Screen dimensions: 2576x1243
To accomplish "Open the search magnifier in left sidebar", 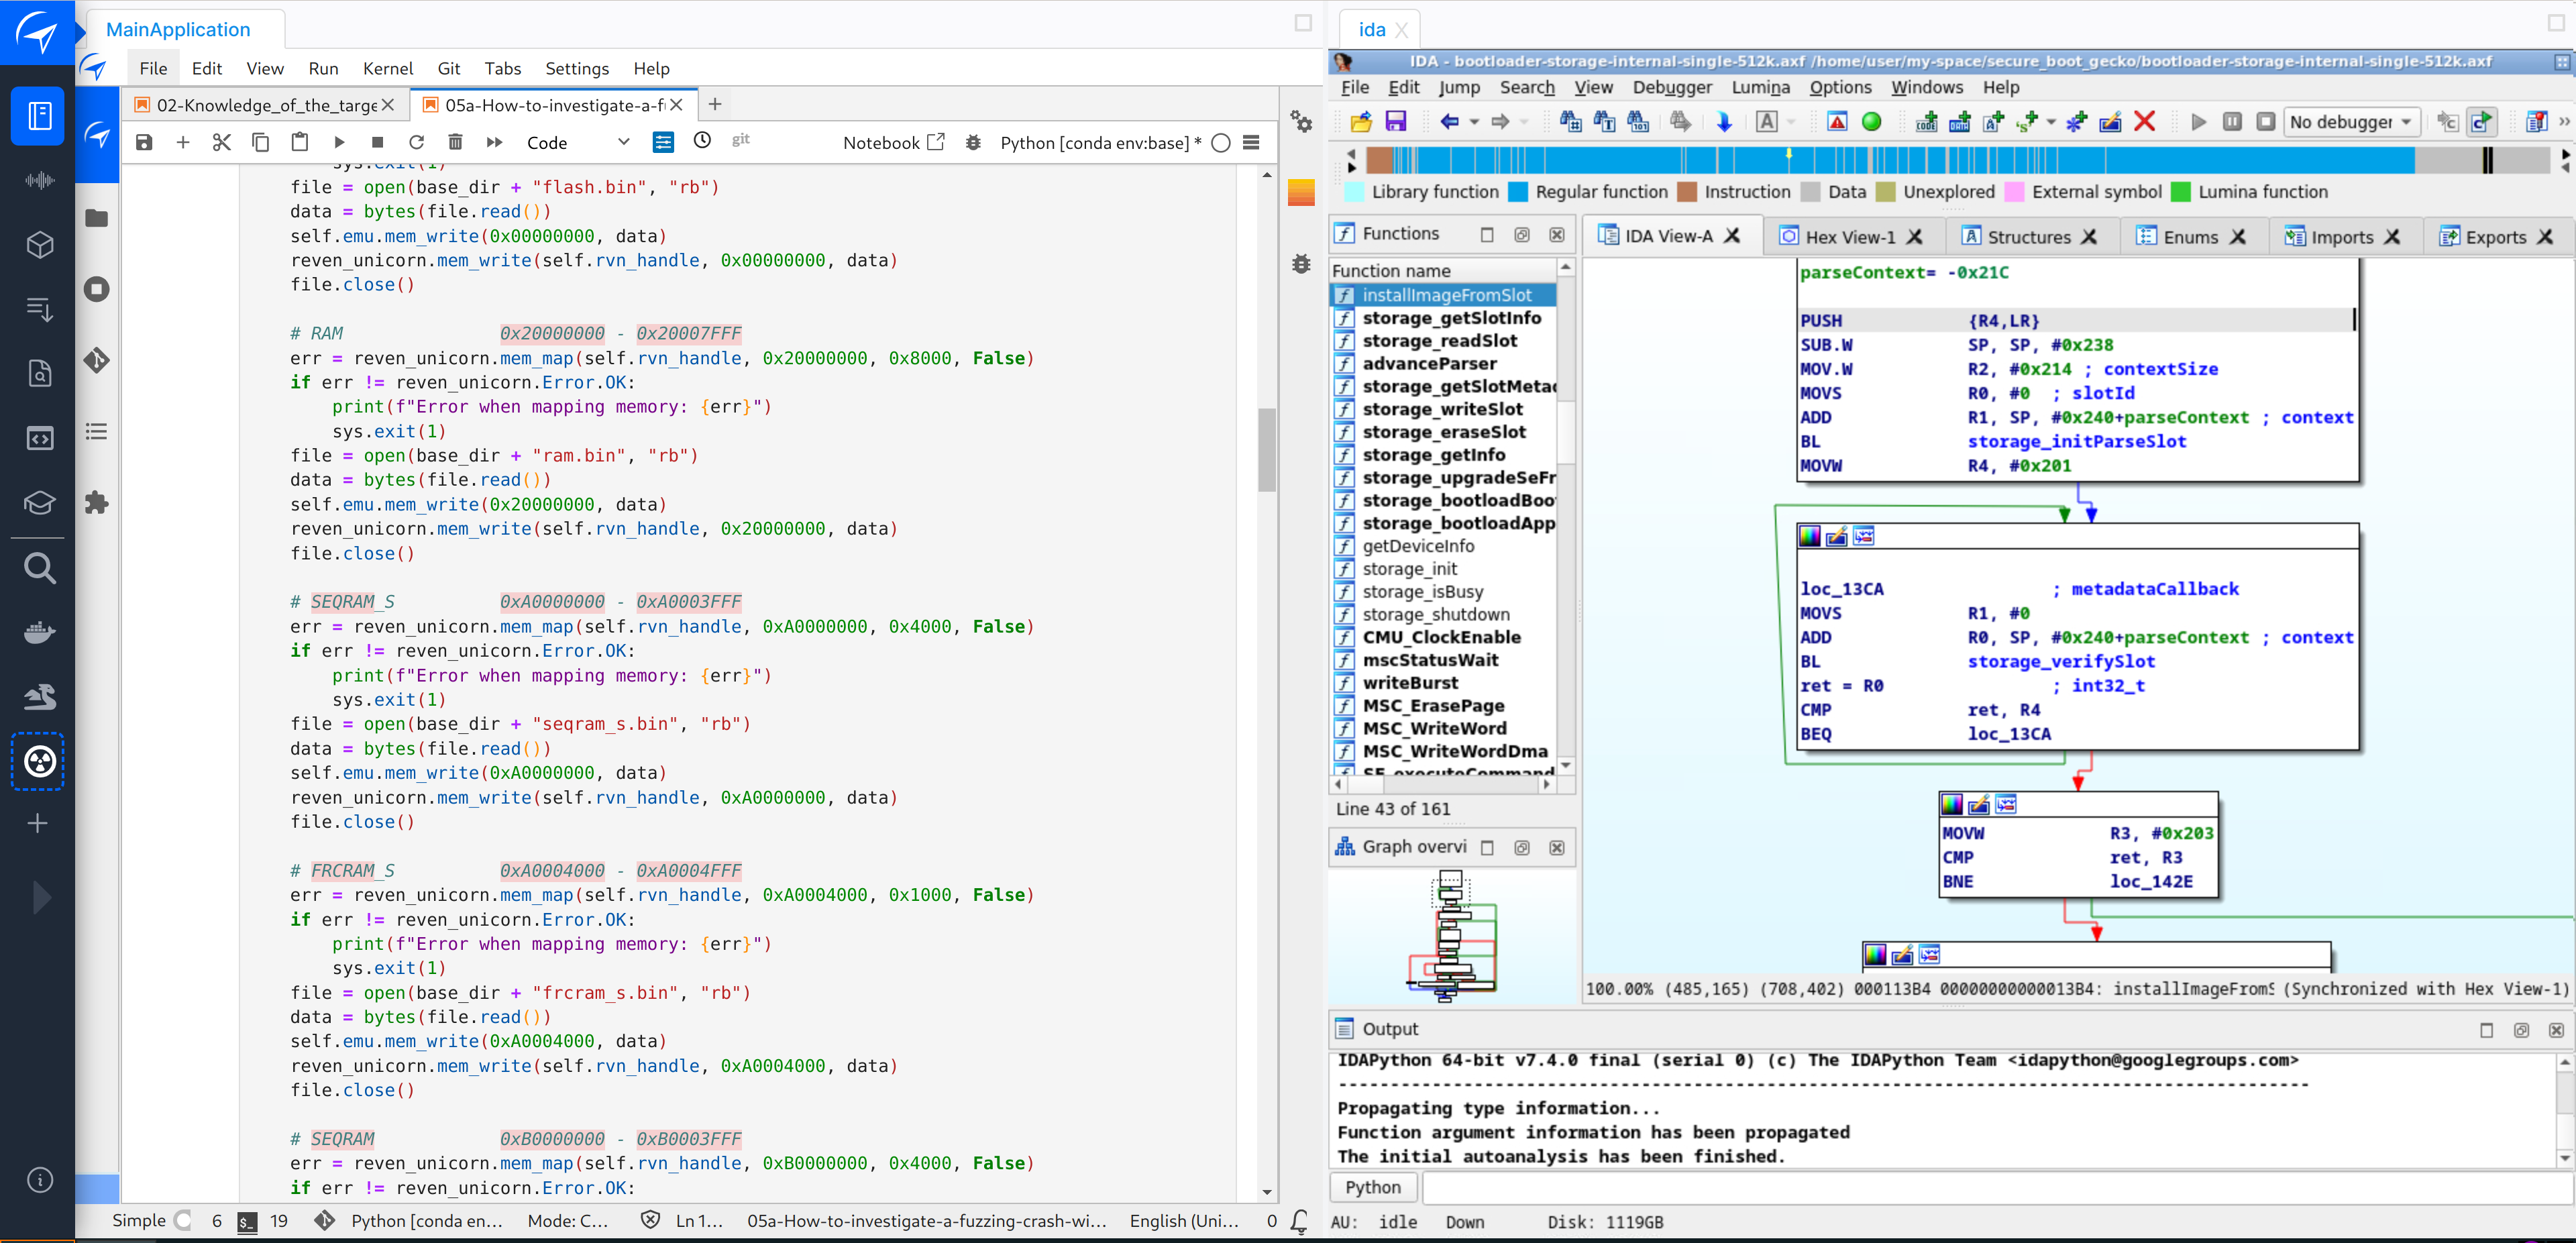I will pos(39,568).
